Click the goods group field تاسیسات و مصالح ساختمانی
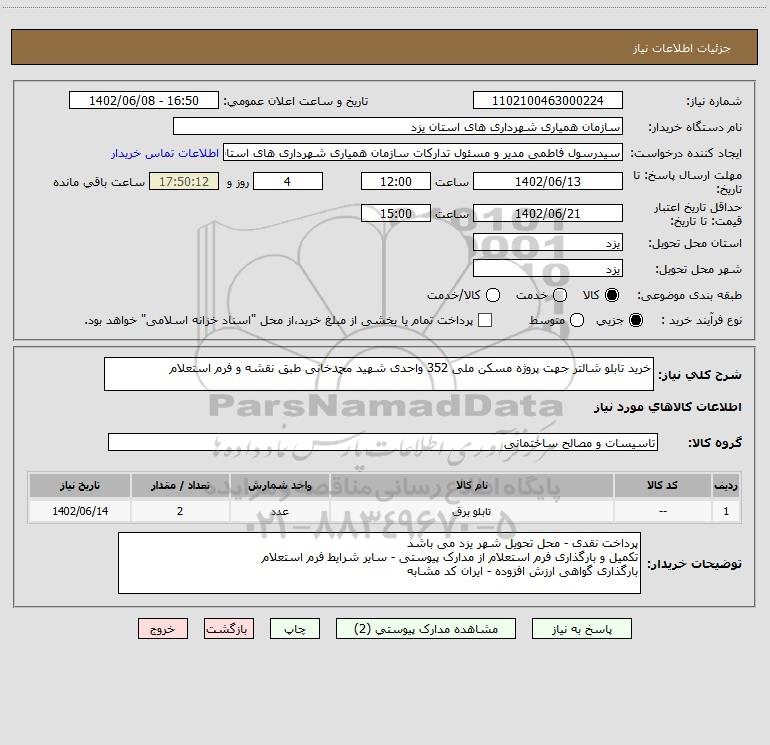The height and width of the screenshot is (745, 770). click(x=383, y=442)
